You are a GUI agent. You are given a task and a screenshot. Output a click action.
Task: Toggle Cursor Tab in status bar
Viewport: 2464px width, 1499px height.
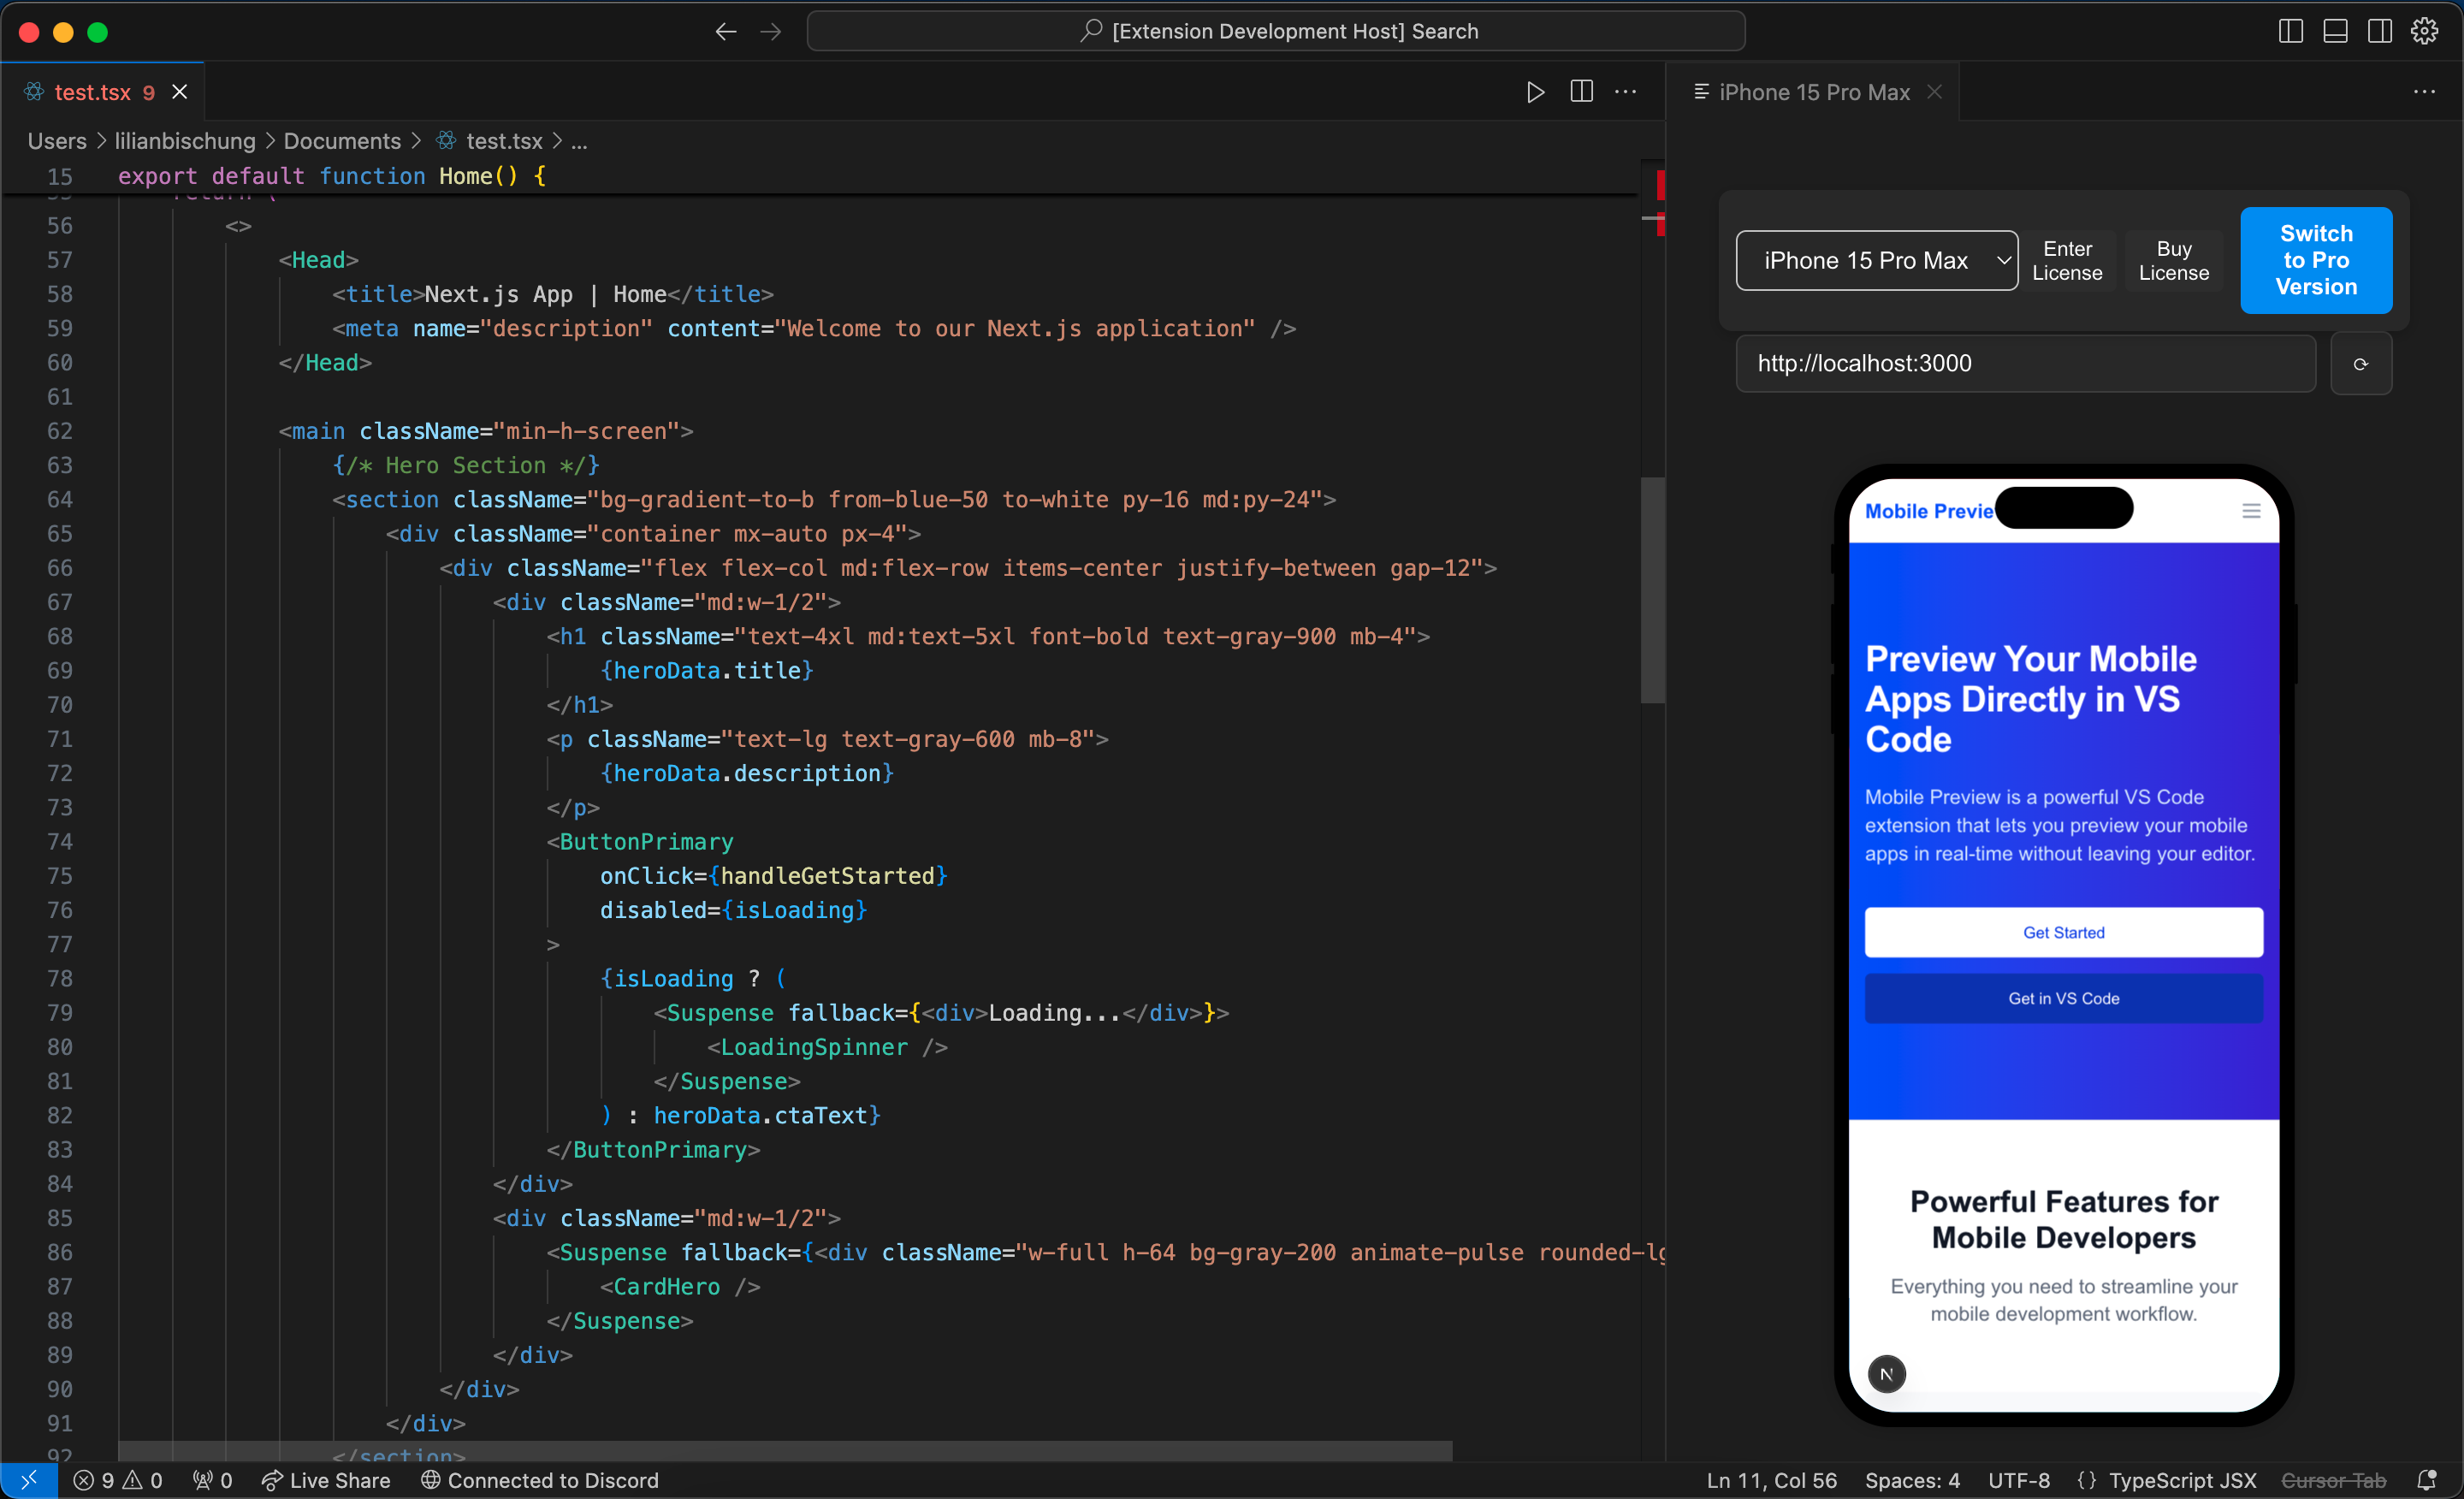[x=2333, y=1480]
